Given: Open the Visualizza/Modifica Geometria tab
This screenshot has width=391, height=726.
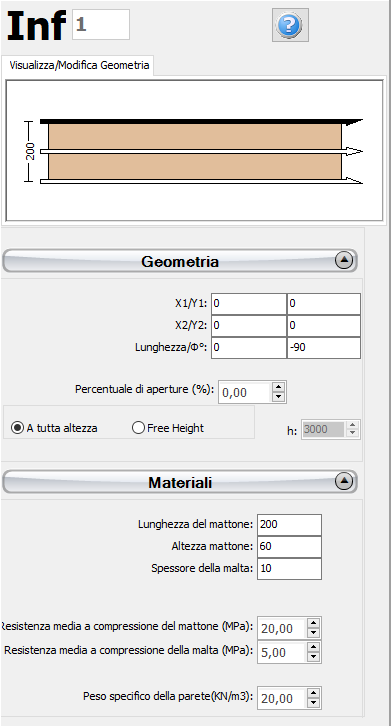Looking at the screenshot, I should [x=79, y=65].
